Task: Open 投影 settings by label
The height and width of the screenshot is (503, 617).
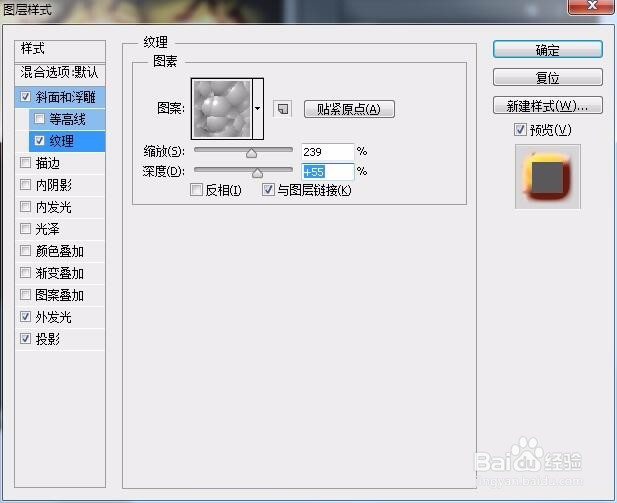Action: tap(47, 339)
